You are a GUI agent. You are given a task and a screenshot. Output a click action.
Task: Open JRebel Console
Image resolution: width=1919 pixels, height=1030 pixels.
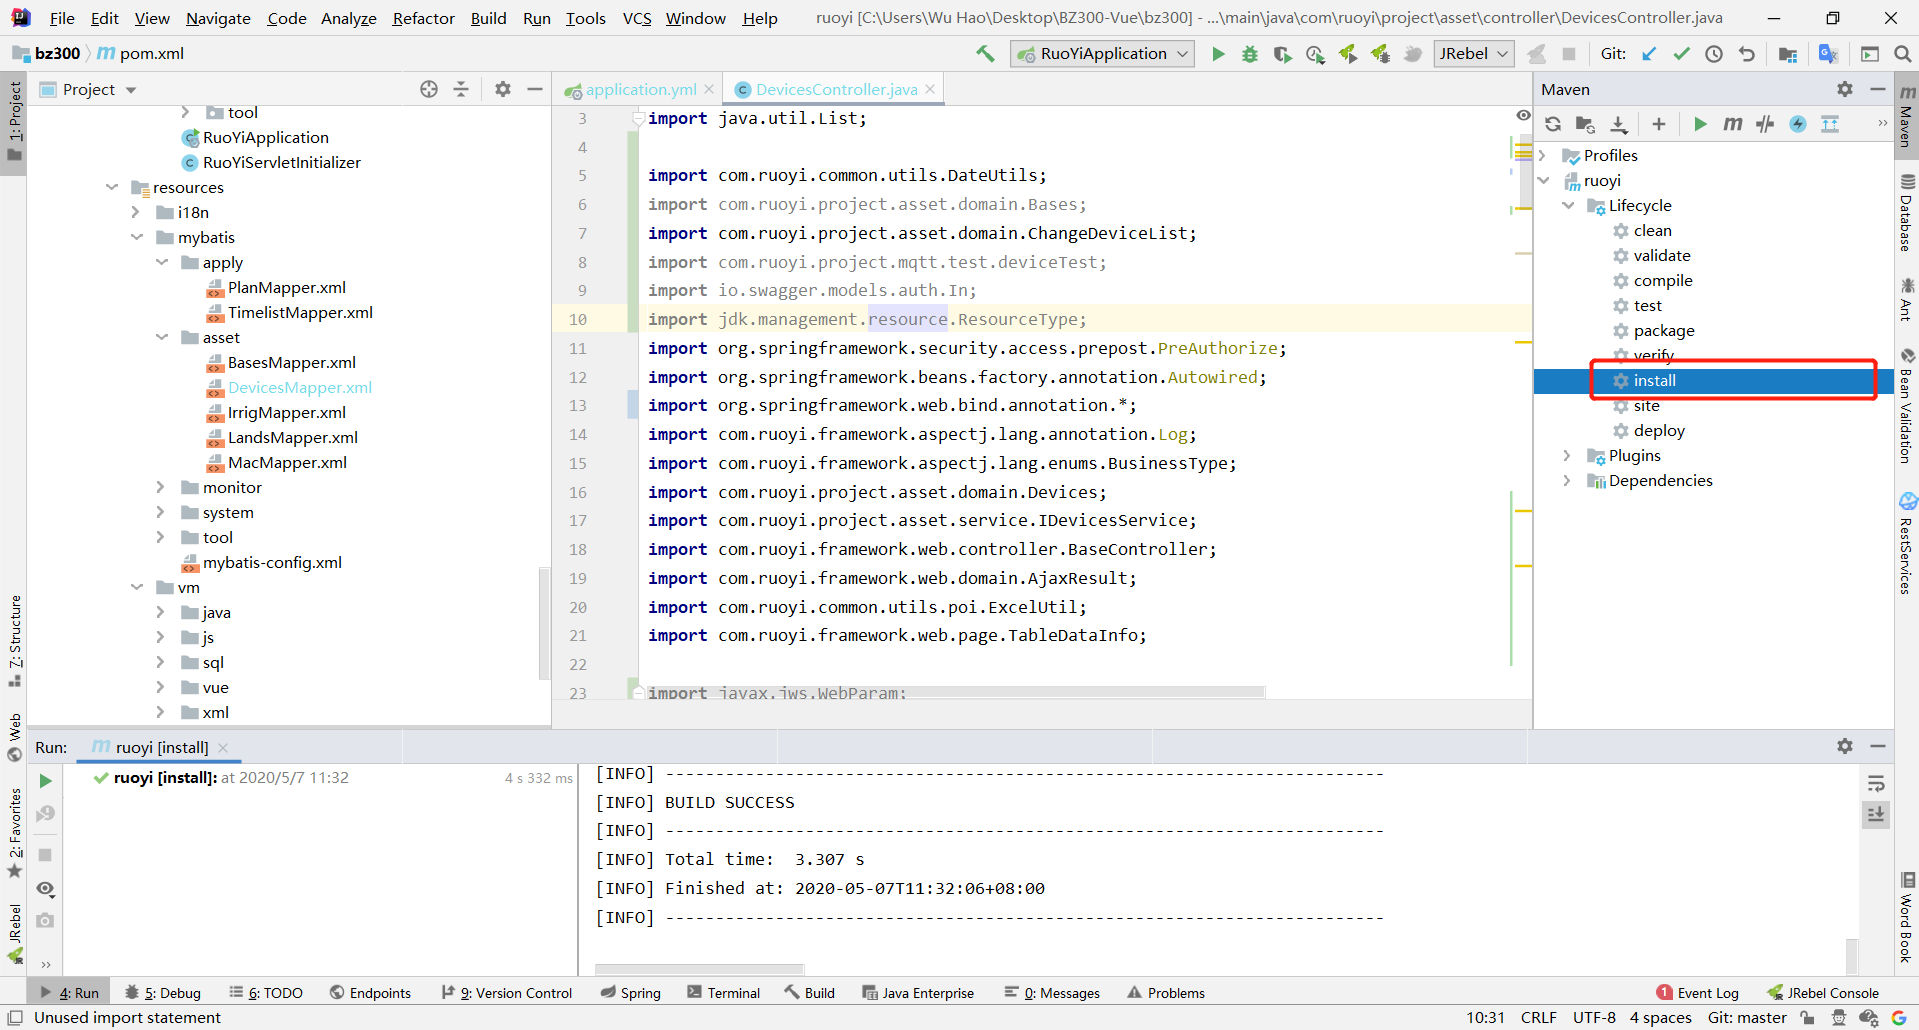pos(1823,993)
